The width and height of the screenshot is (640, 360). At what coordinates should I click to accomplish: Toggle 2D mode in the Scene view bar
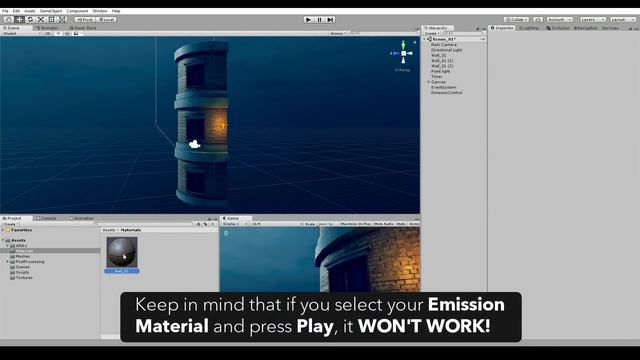click(x=48, y=33)
